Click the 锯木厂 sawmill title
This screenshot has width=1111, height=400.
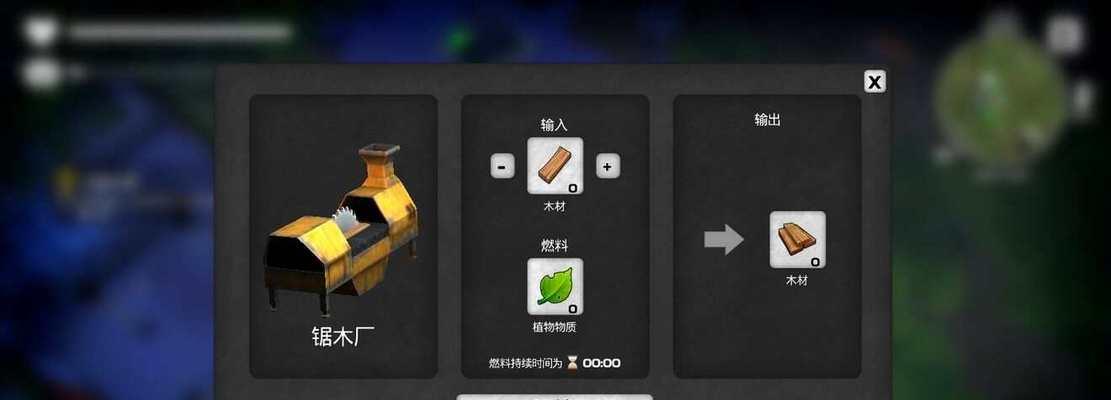(344, 336)
